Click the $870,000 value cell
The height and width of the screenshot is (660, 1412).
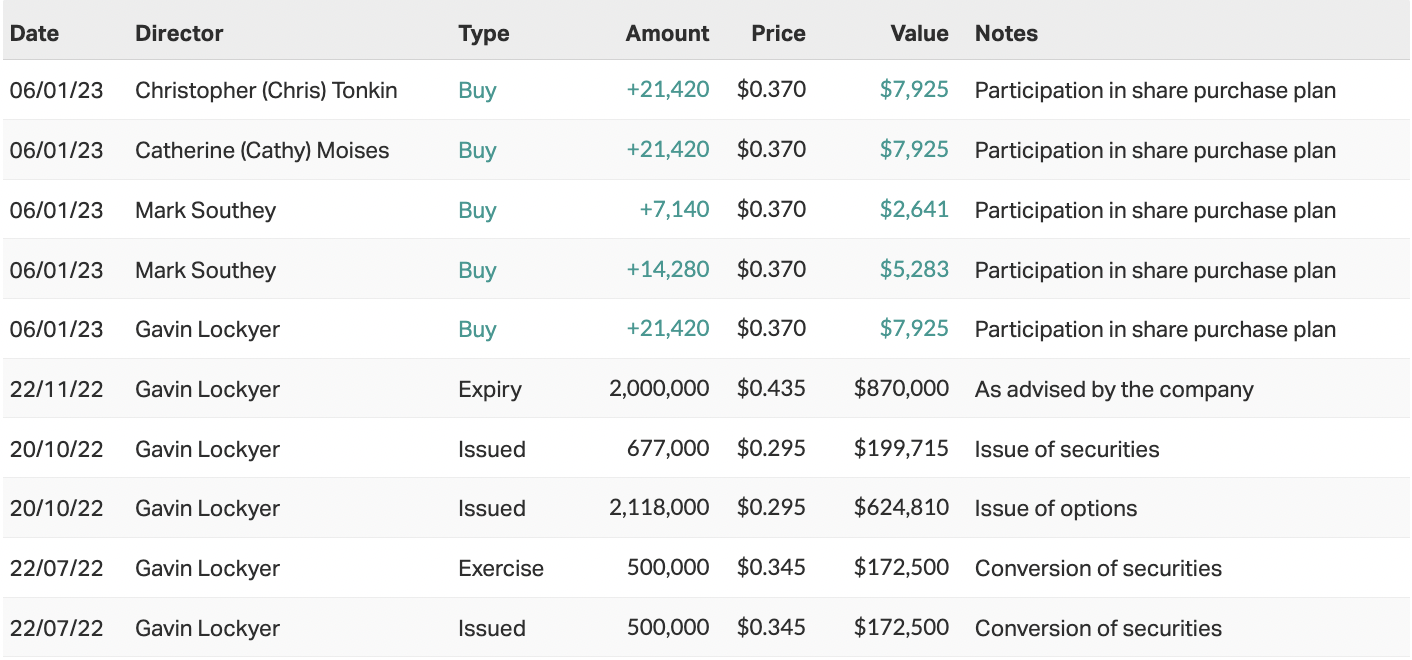pos(901,389)
